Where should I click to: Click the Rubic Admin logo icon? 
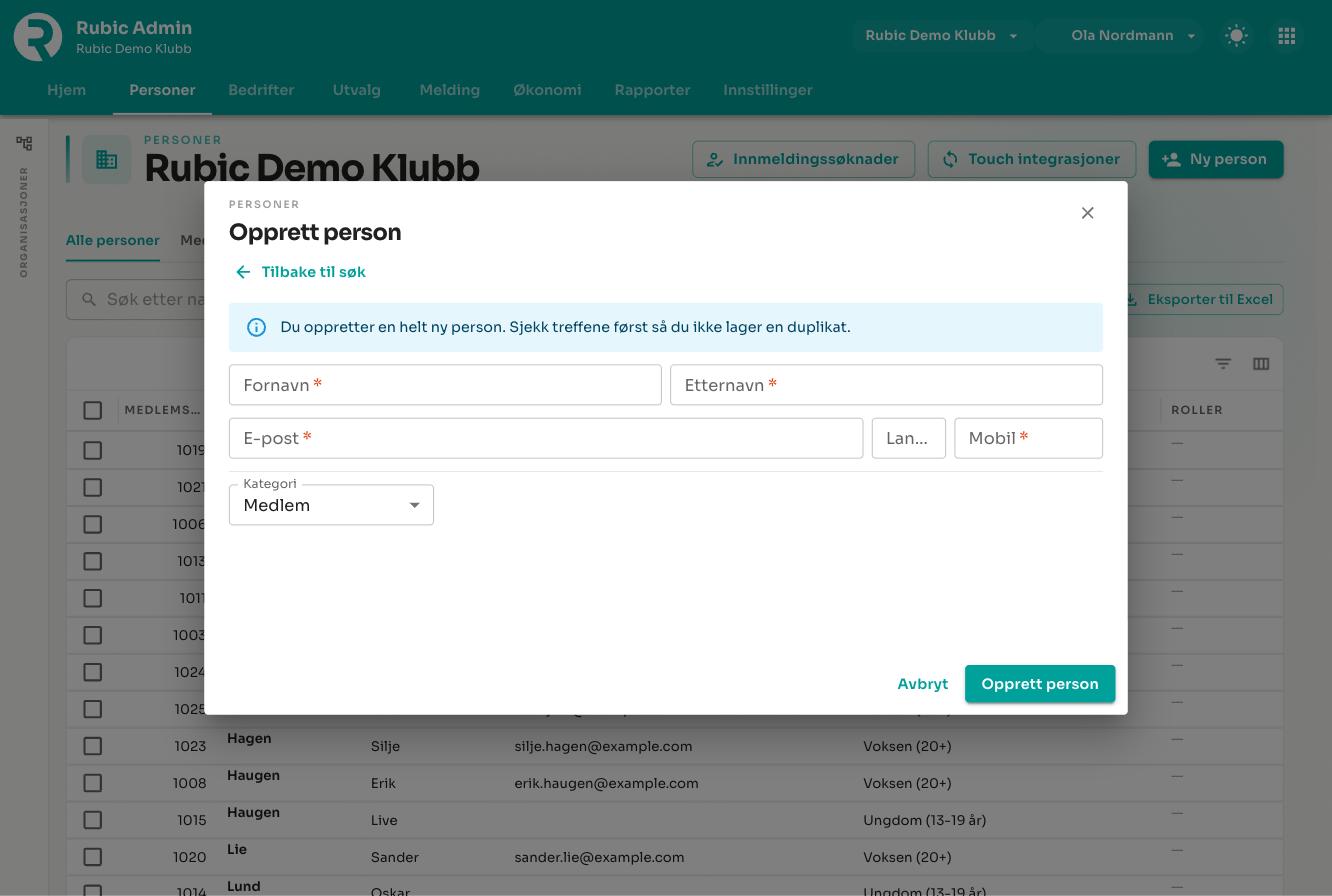[38, 37]
